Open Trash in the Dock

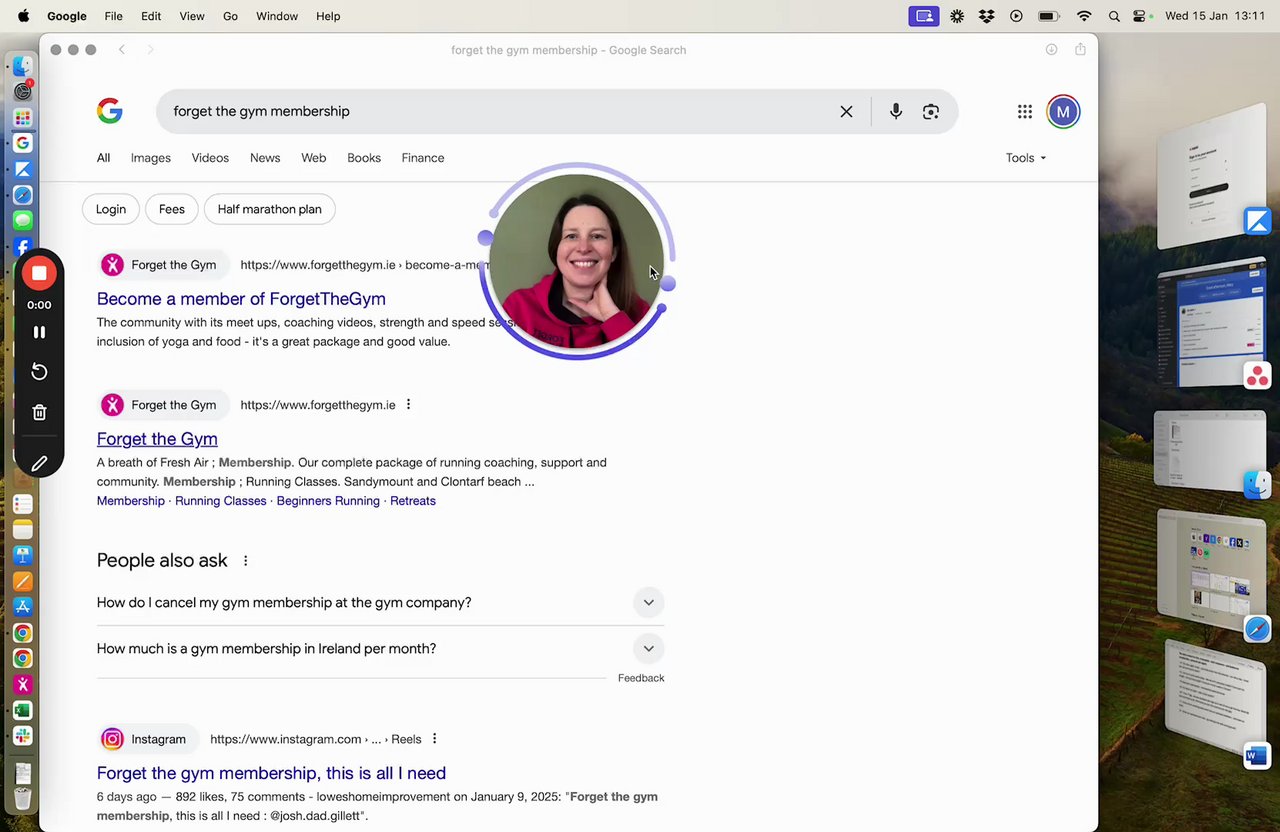(22, 798)
